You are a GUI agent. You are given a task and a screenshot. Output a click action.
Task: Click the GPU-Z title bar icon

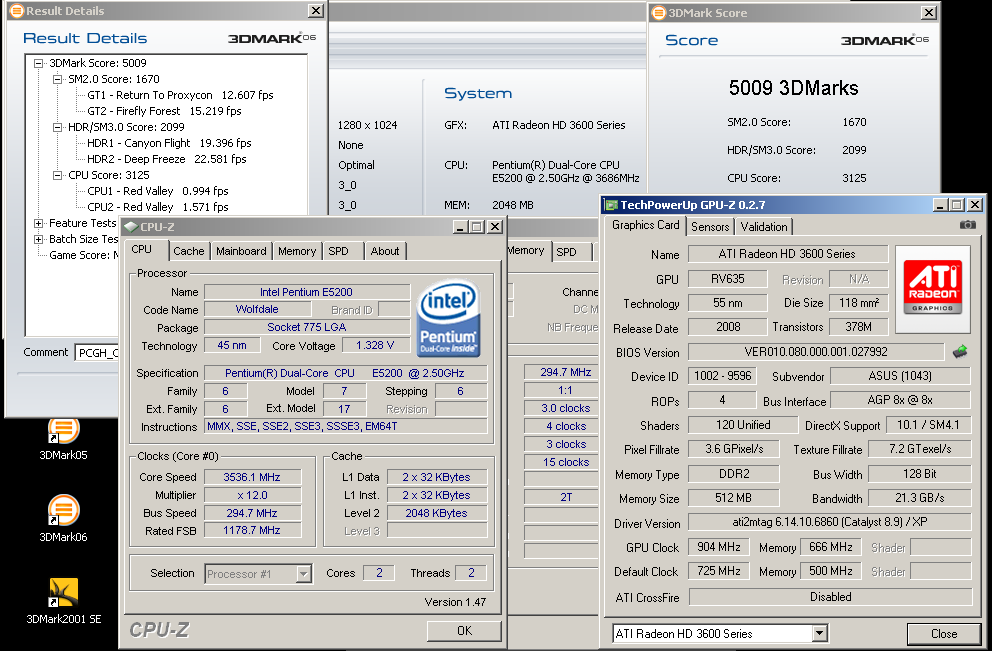coord(611,205)
